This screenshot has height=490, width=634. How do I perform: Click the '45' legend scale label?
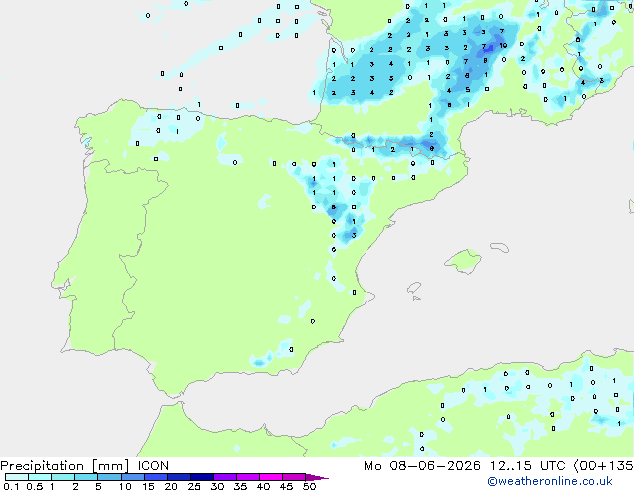click(286, 486)
